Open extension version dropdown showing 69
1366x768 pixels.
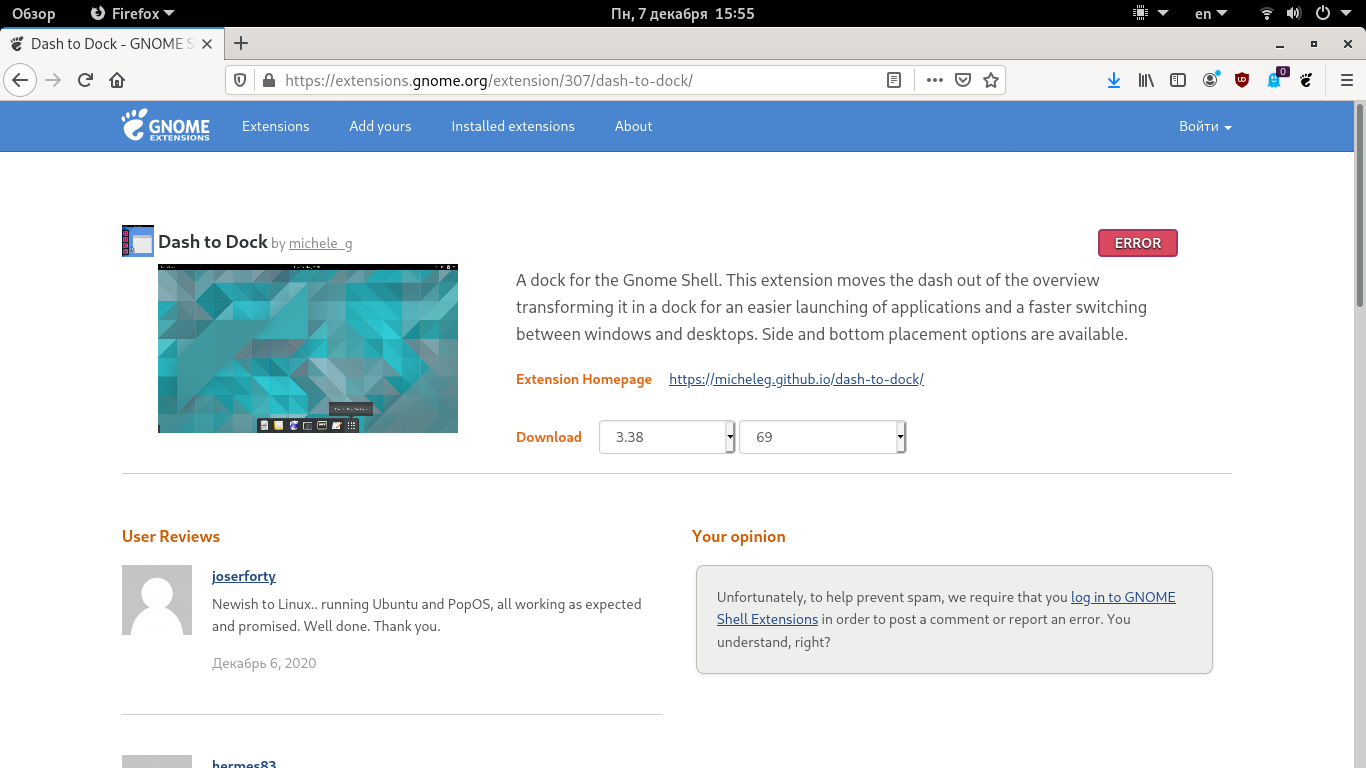point(823,437)
